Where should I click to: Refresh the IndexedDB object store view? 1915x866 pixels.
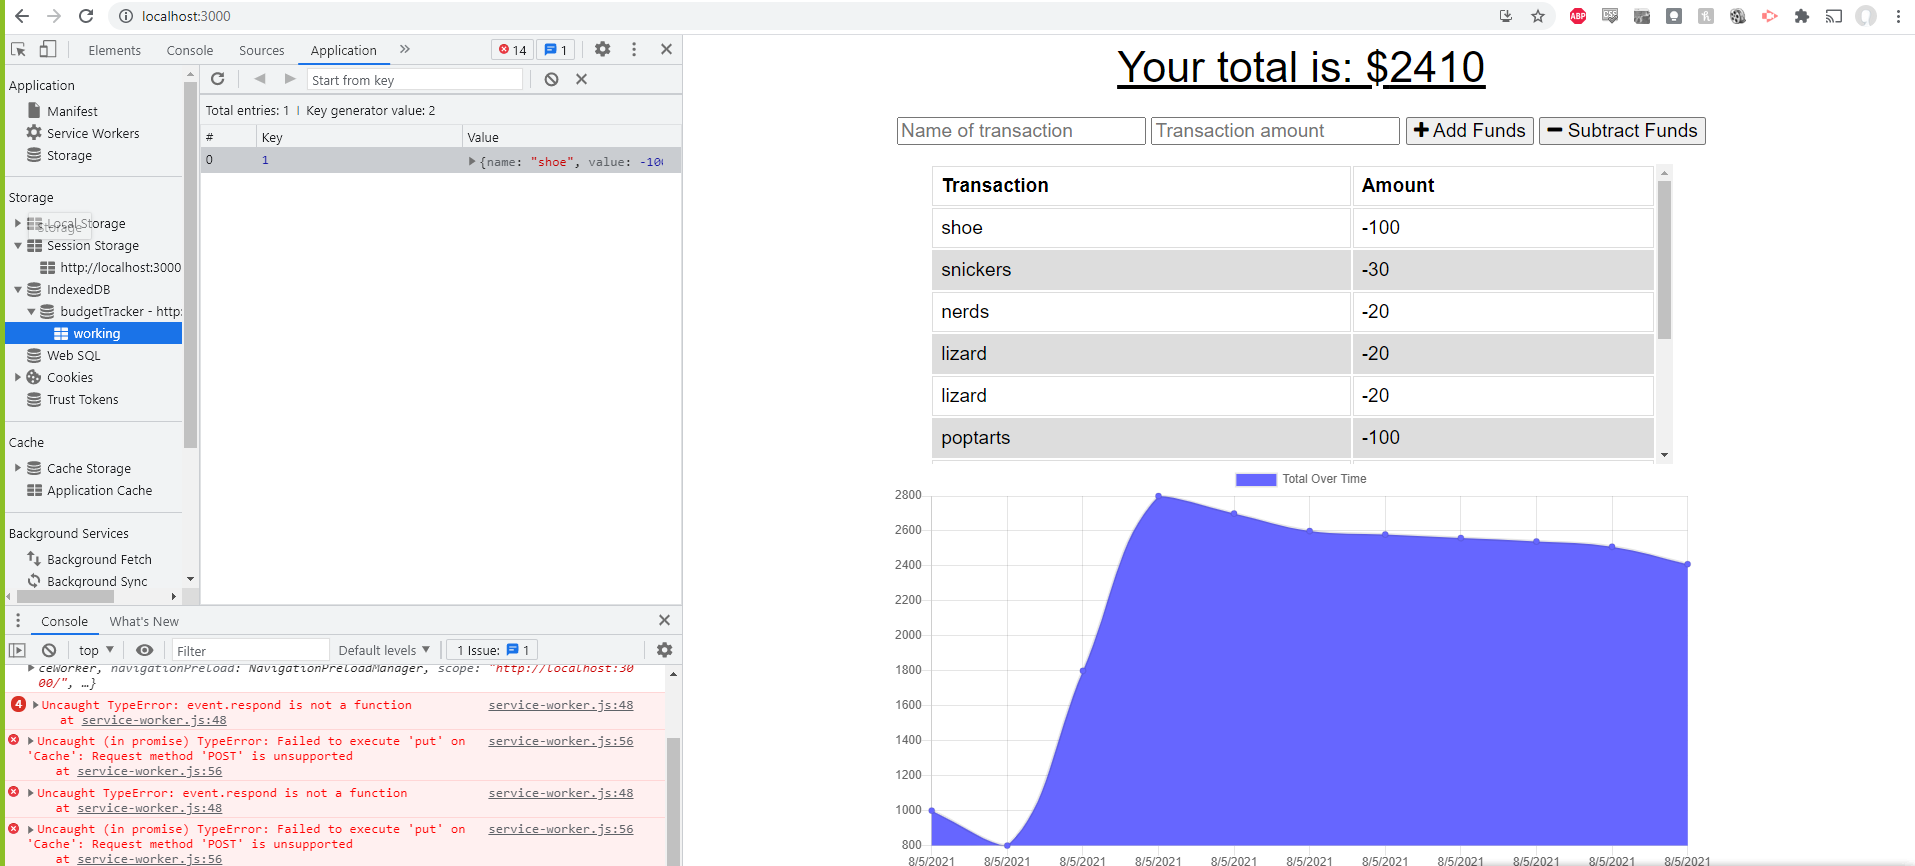tap(218, 79)
